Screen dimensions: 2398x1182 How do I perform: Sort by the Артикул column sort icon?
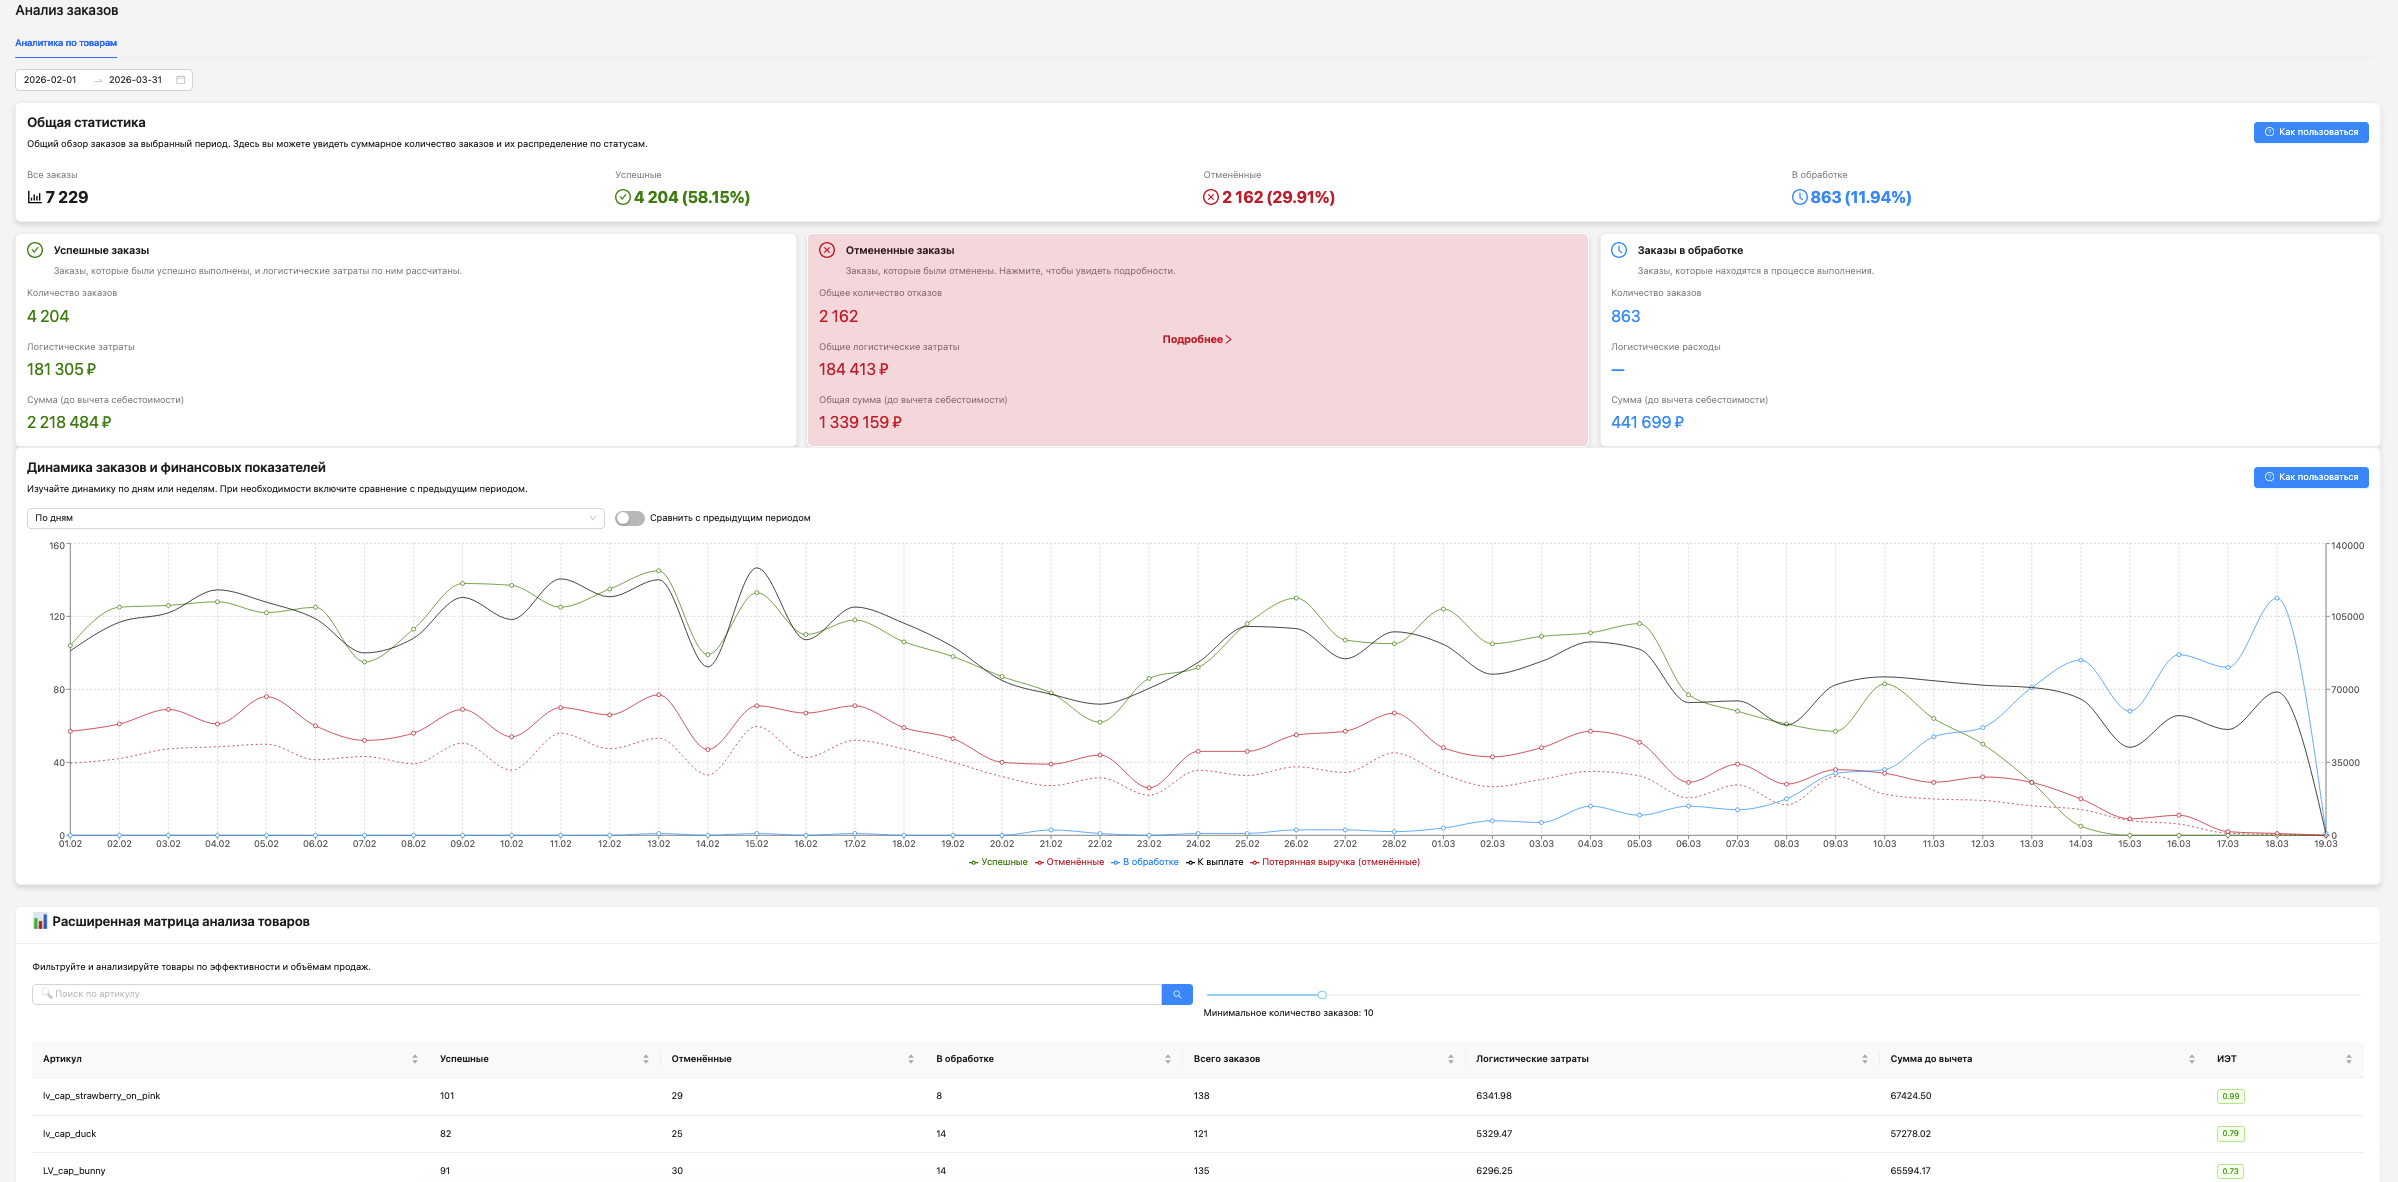coord(415,1059)
